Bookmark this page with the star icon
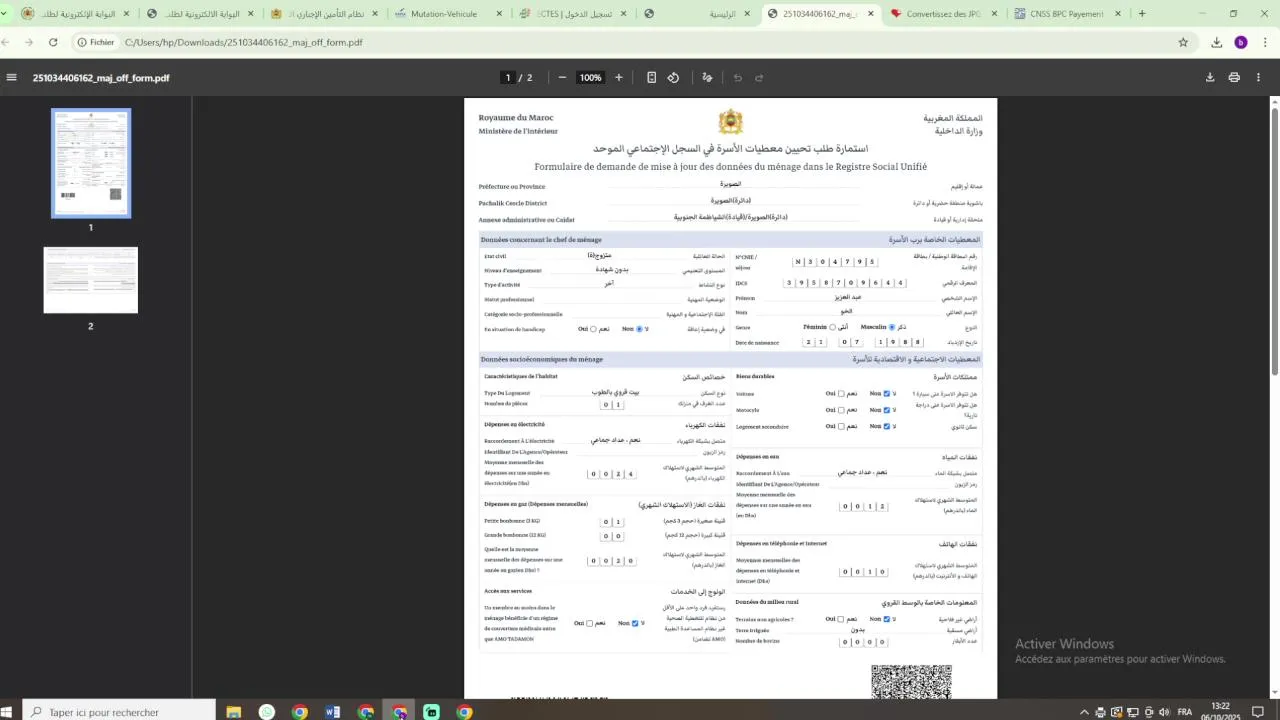 point(1183,43)
